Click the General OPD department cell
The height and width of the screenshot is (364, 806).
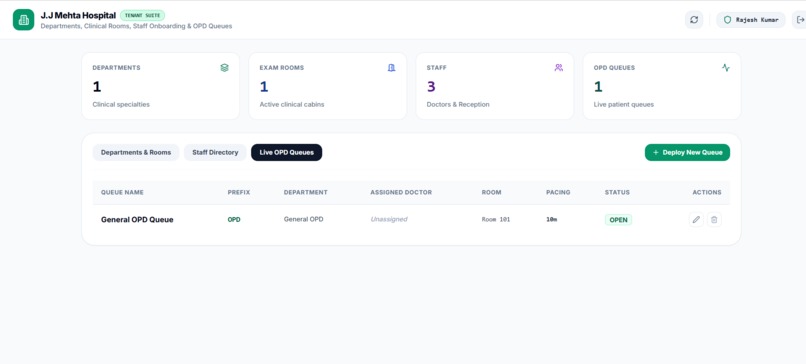tap(303, 219)
